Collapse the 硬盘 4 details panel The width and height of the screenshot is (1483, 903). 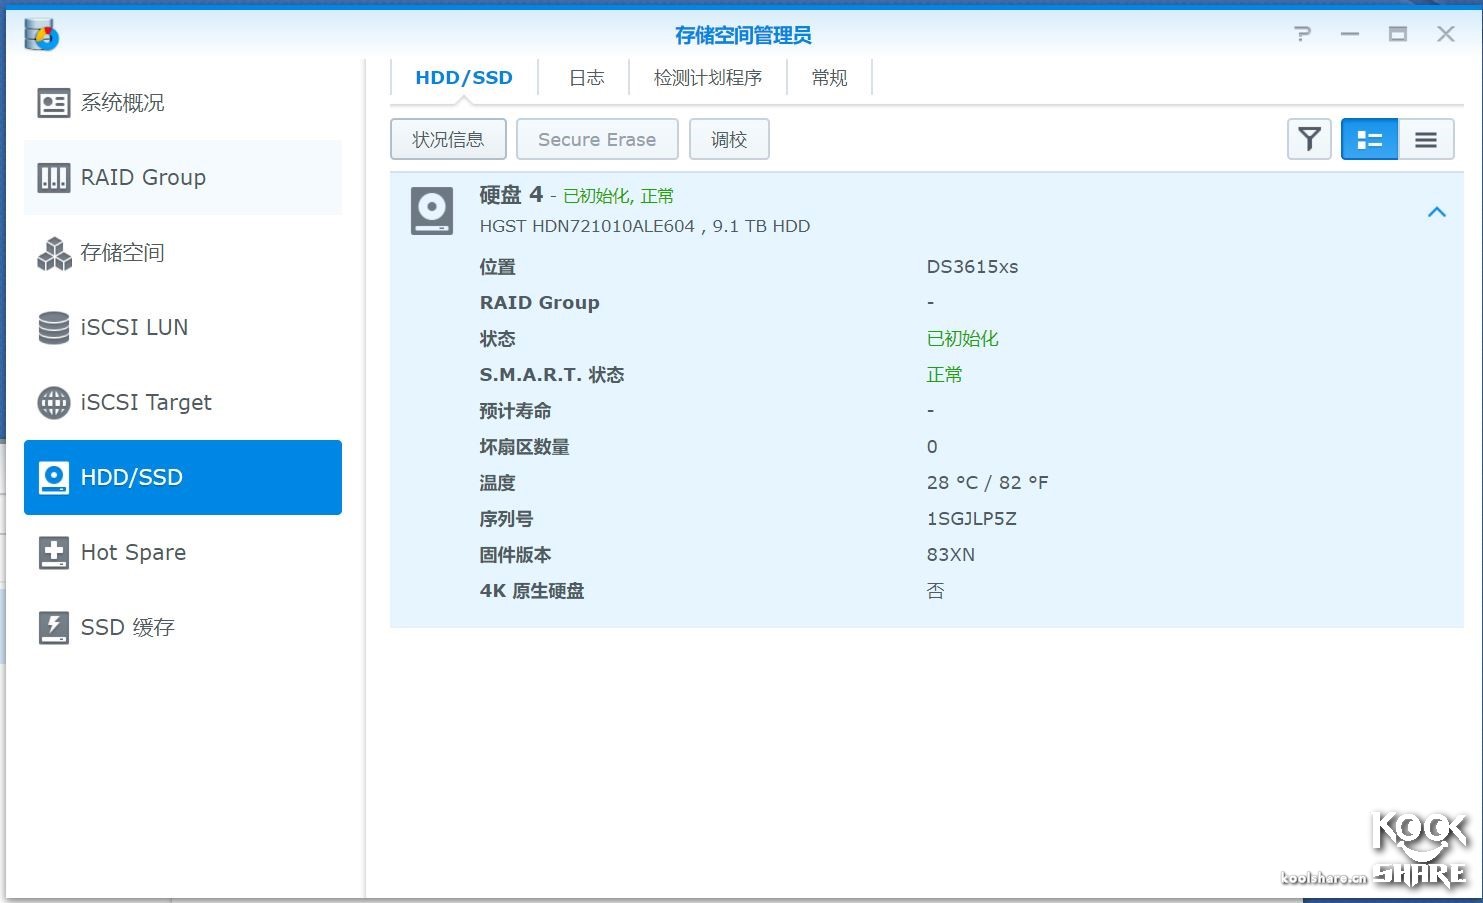[1437, 211]
